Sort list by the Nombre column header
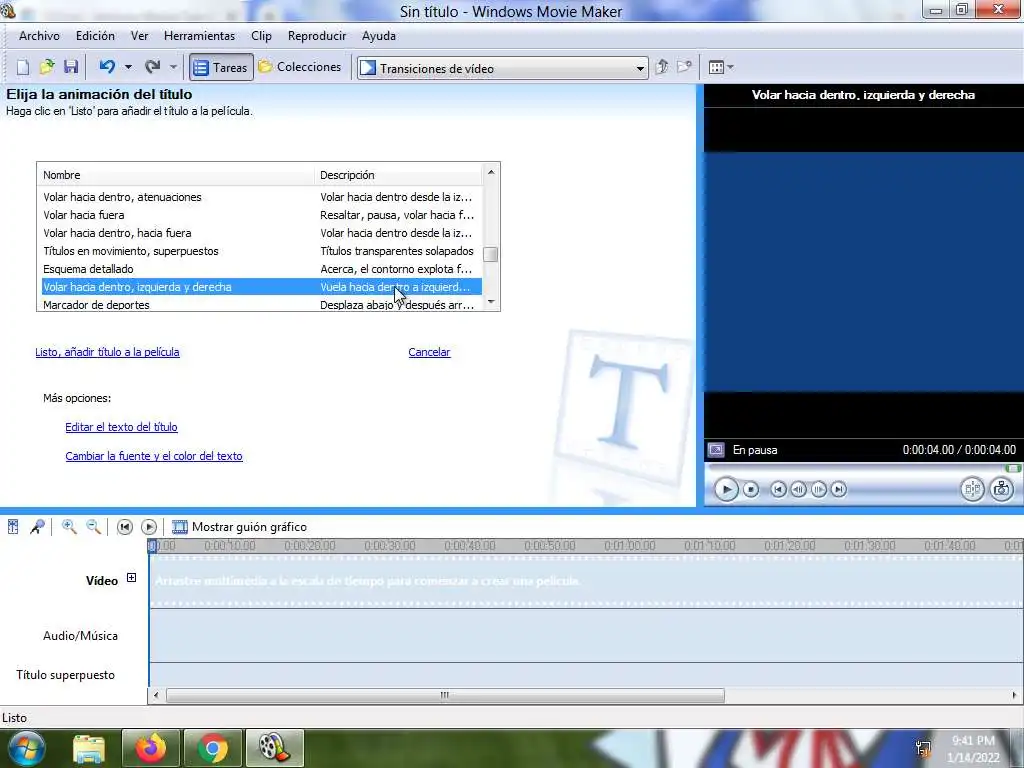This screenshot has height=768, width=1024. 176,175
